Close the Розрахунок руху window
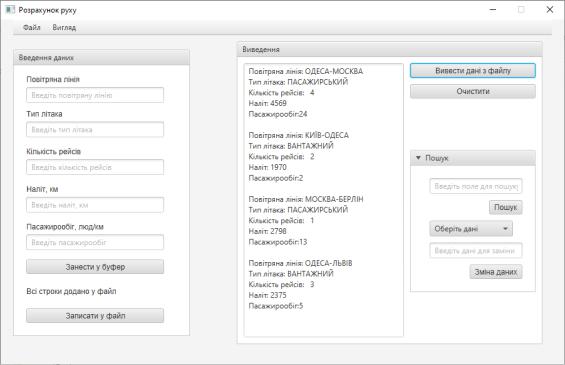This screenshot has height=365, width=565. [x=550, y=10]
